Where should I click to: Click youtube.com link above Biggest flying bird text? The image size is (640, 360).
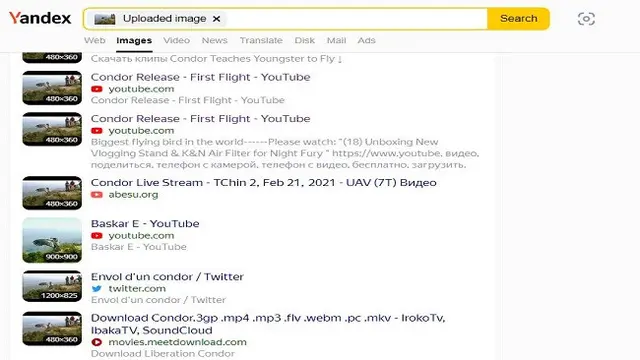pos(141,131)
